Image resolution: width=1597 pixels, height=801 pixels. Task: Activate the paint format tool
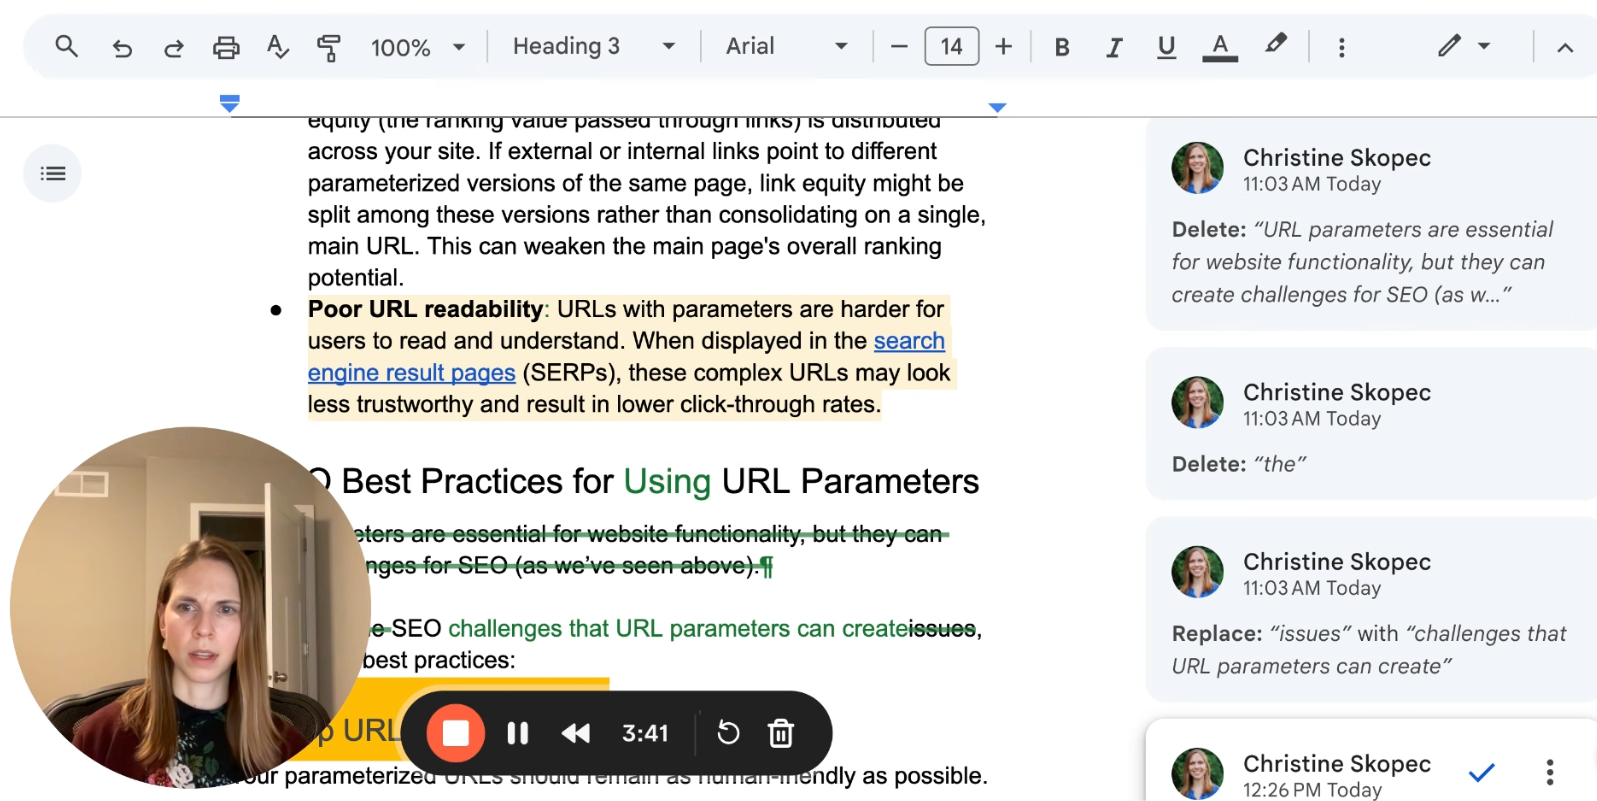tap(328, 47)
